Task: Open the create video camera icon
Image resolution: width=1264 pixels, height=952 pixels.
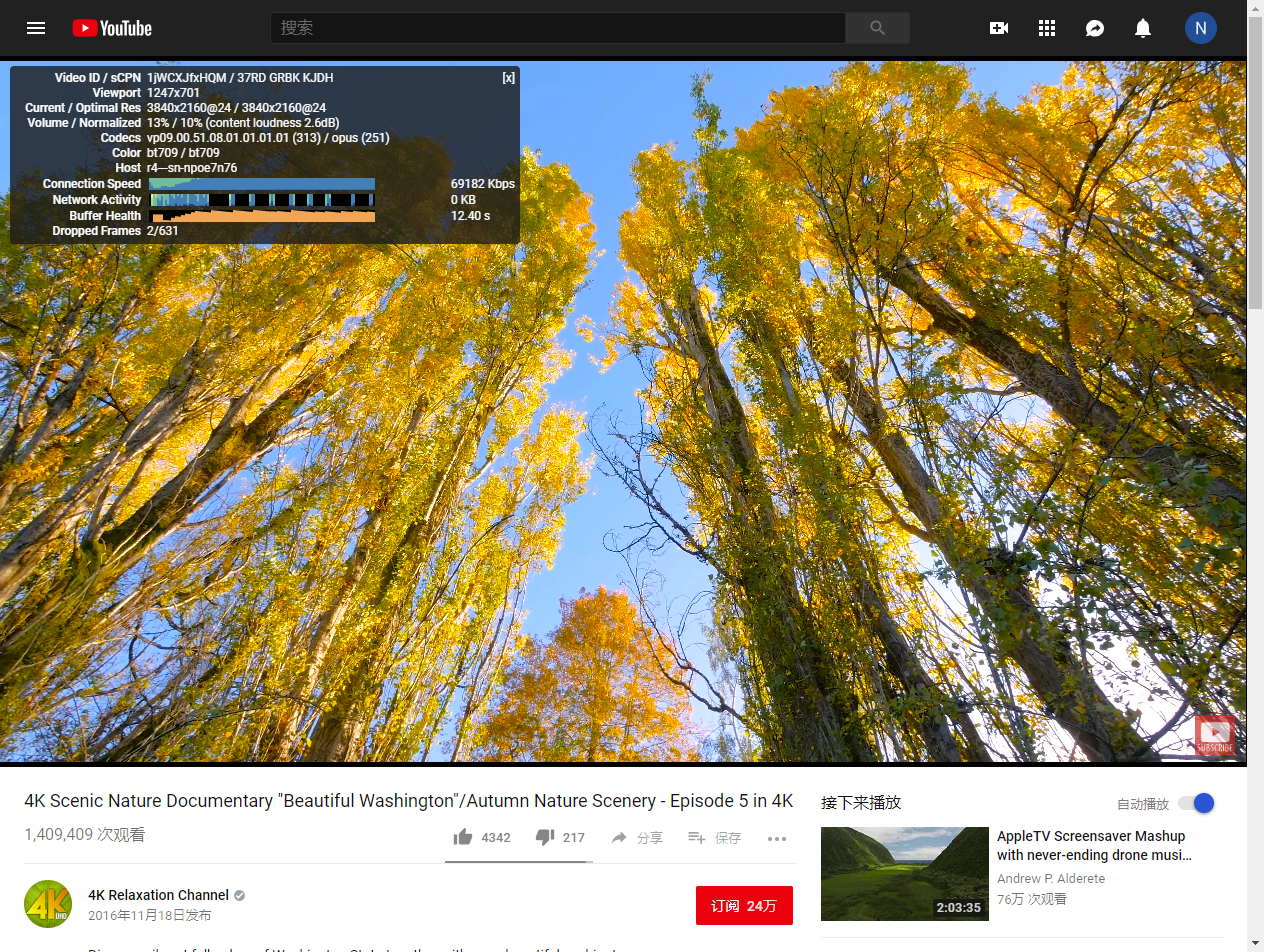Action: tap(998, 28)
